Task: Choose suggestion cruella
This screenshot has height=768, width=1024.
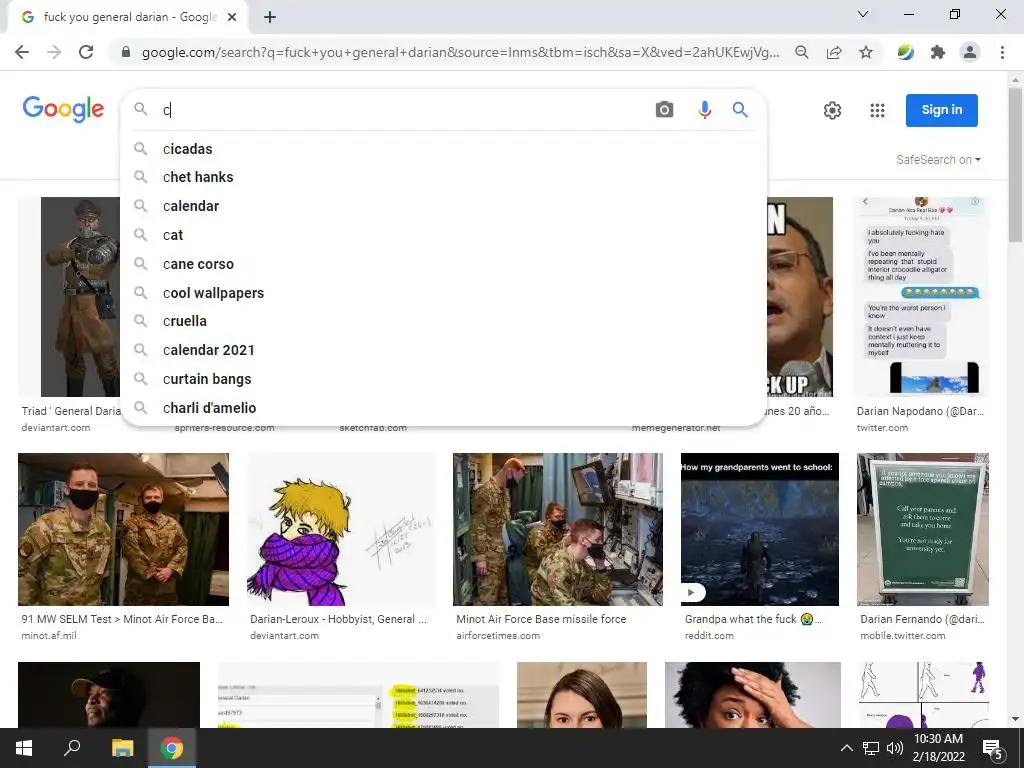Action: (x=443, y=321)
